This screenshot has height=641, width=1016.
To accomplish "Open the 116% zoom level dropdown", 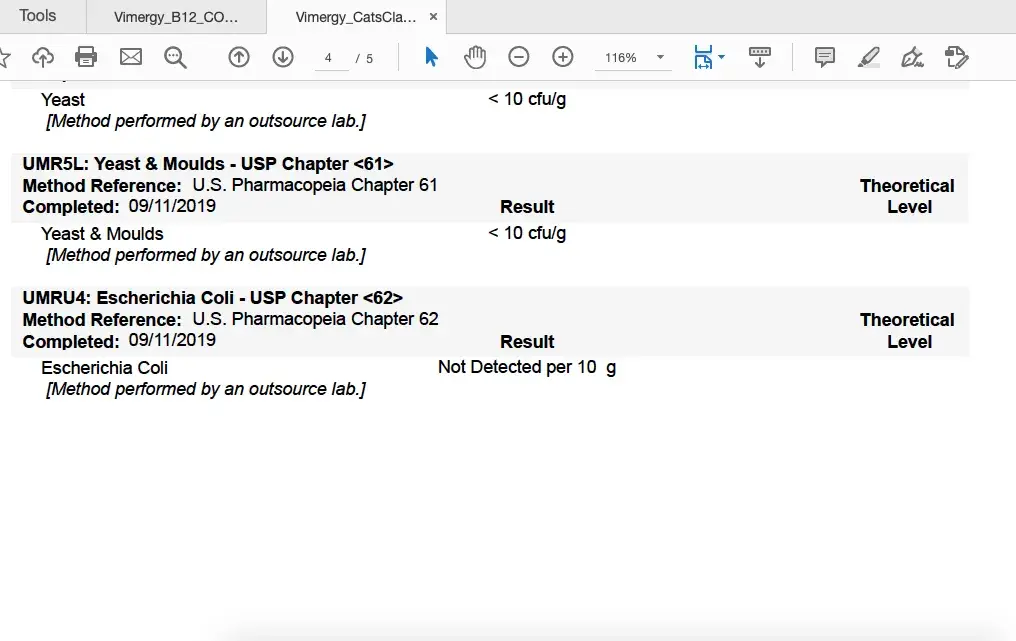I will 660,58.
